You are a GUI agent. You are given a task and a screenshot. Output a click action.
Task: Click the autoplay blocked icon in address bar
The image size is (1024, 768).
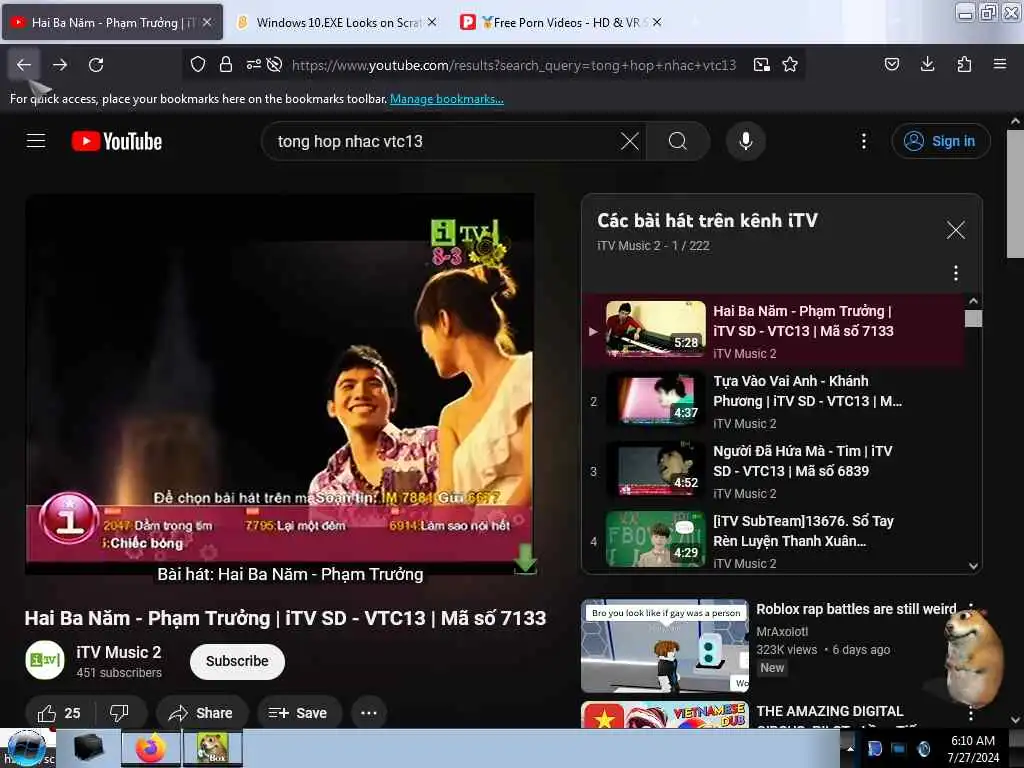(275, 64)
